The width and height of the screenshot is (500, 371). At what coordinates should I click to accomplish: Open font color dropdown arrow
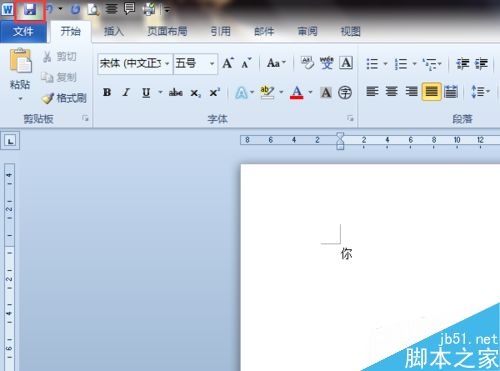[310, 92]
